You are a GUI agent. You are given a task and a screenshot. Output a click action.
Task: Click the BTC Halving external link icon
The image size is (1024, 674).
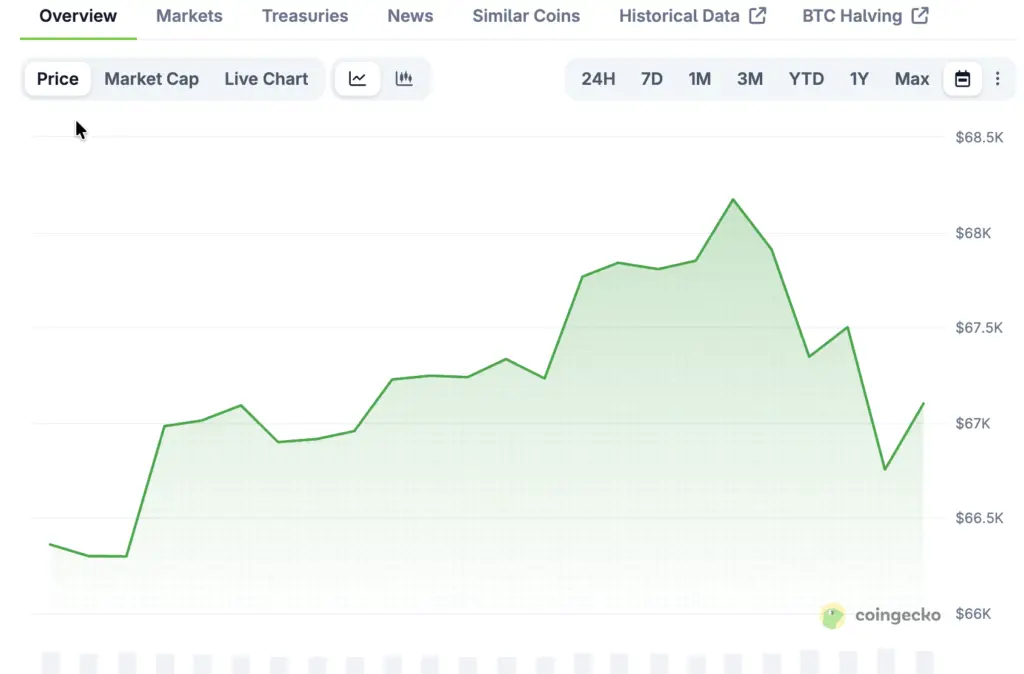point(920,16)
